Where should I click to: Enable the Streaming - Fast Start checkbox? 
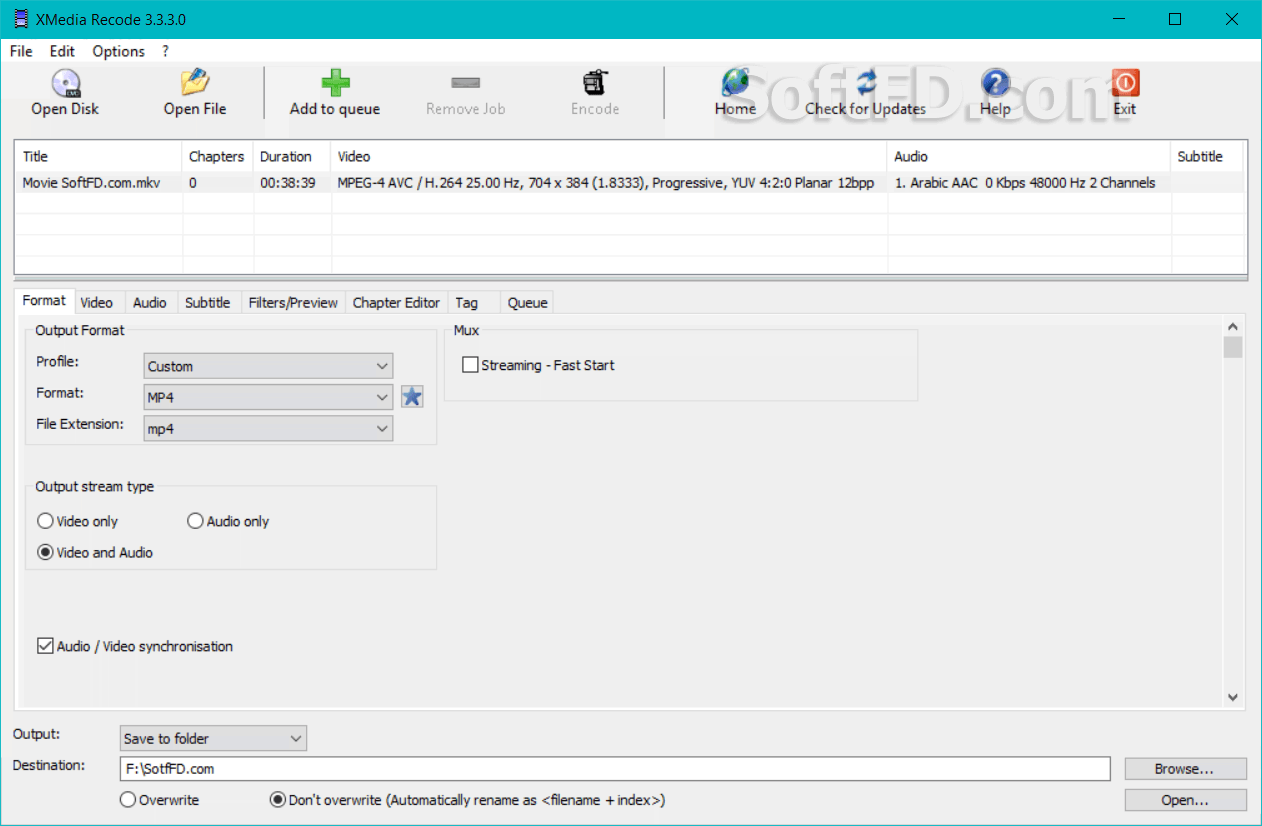[x=470, y=365]
